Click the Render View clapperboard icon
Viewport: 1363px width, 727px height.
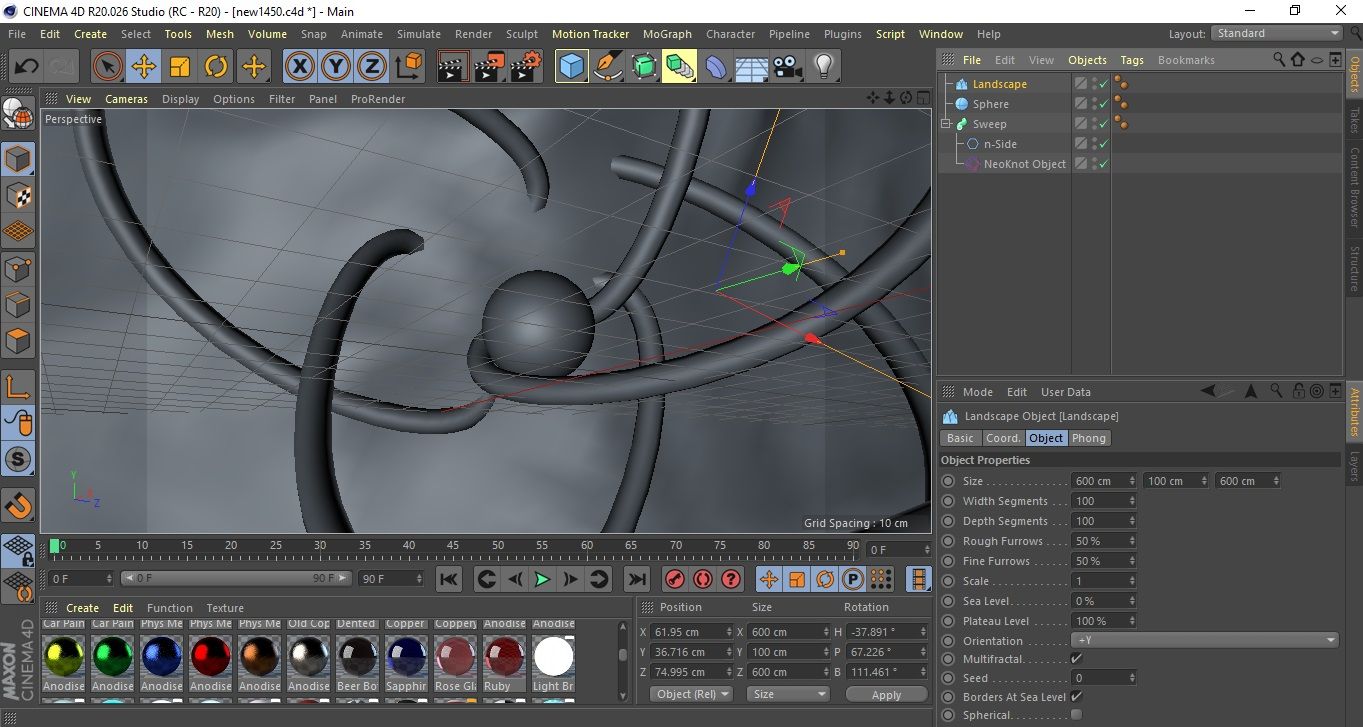pyautogui.click(x=453, y=67)
